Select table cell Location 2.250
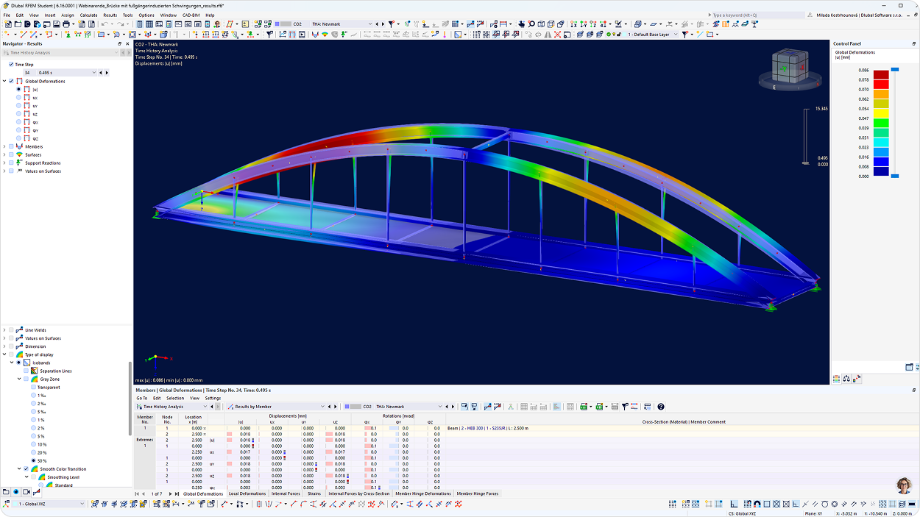 coord(194,452)
